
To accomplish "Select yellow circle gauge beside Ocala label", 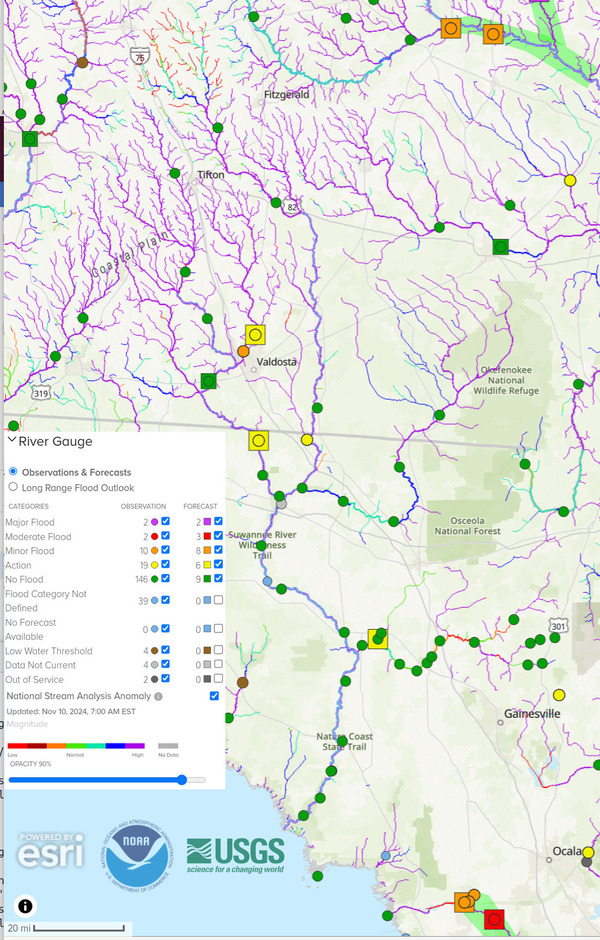I will point(589,852).
